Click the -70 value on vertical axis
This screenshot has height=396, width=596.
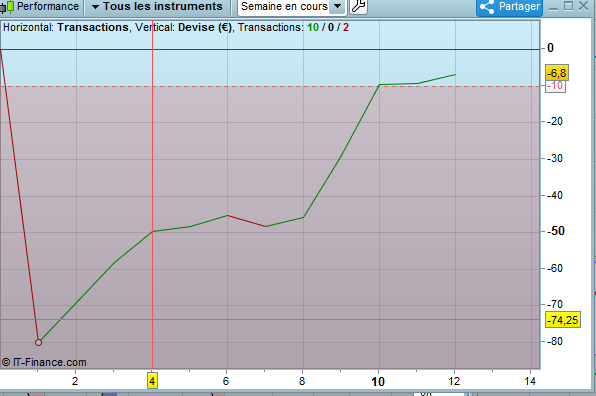(x=555, y=304)
